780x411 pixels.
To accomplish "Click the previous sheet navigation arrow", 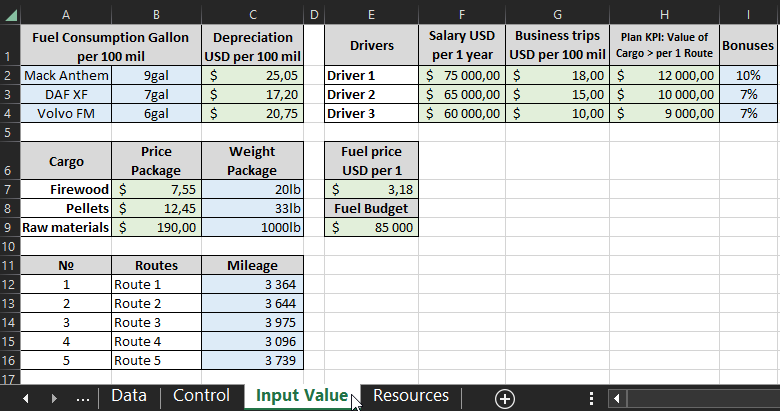I will [26, 398].
